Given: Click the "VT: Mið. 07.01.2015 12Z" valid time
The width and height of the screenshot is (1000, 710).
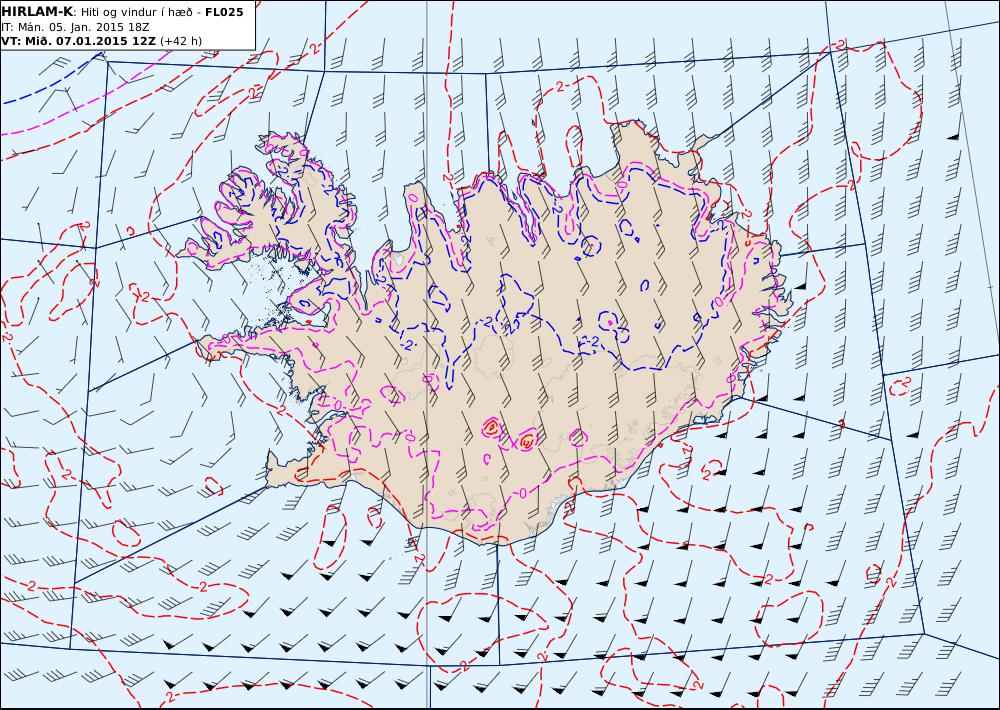Looking at the screenshot, I should coord(78,41).
